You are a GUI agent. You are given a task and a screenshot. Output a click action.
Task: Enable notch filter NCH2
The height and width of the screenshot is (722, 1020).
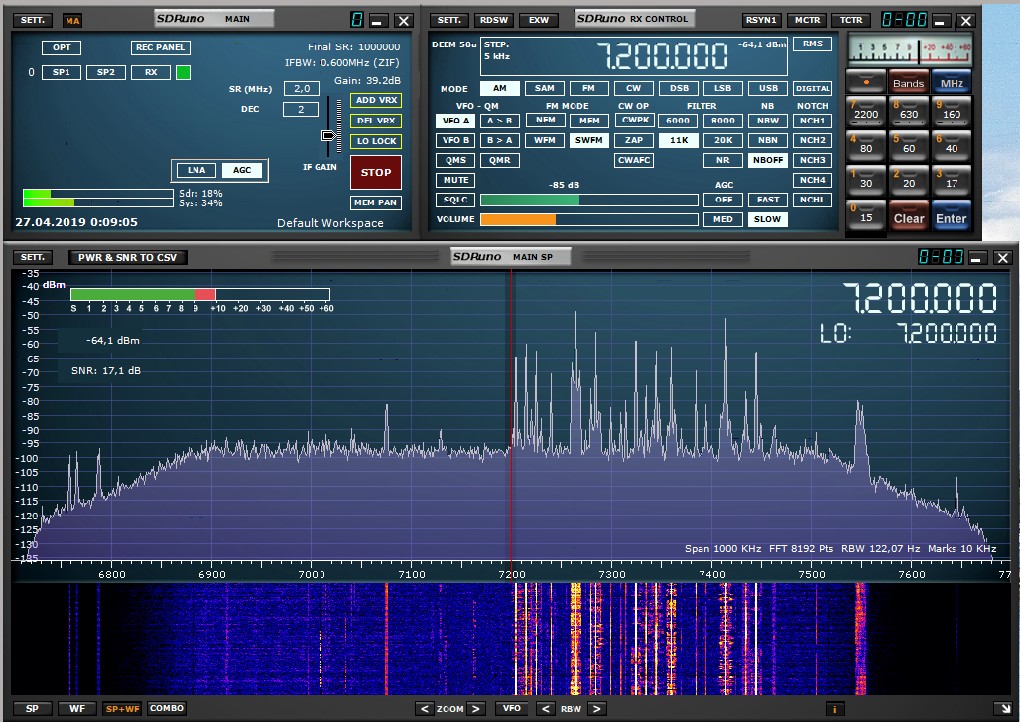812,140
